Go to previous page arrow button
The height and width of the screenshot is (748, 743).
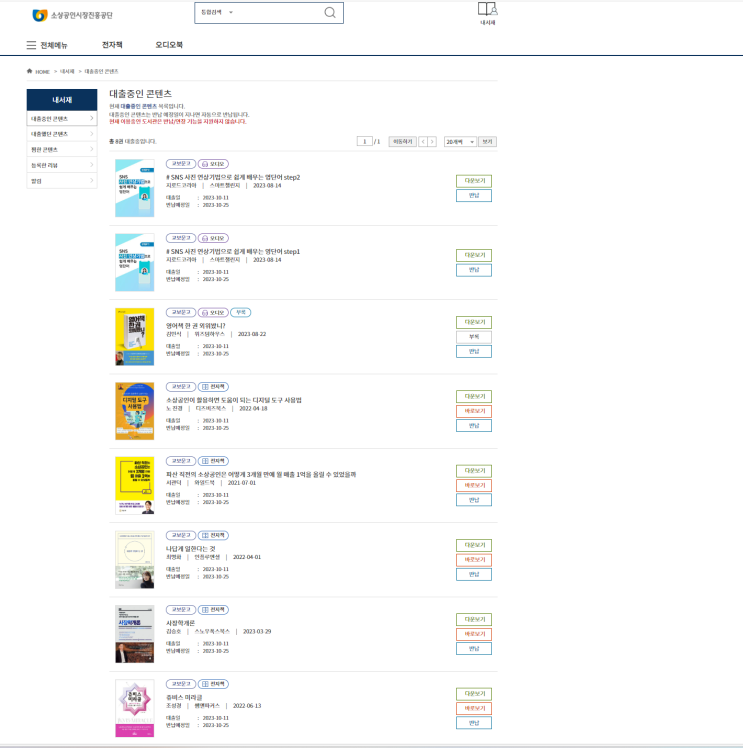[423, 142]
